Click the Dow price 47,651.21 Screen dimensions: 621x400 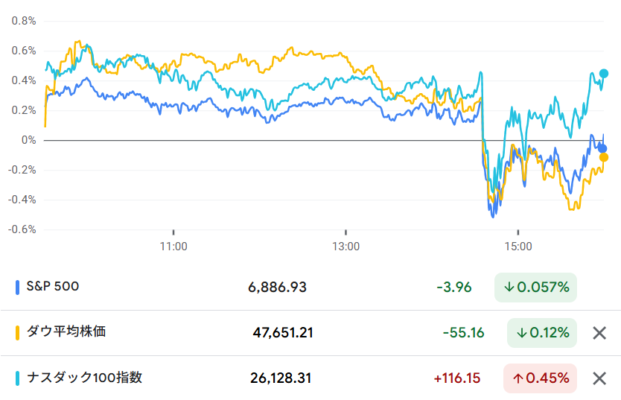pyautogui.click(x=283, y=333)
